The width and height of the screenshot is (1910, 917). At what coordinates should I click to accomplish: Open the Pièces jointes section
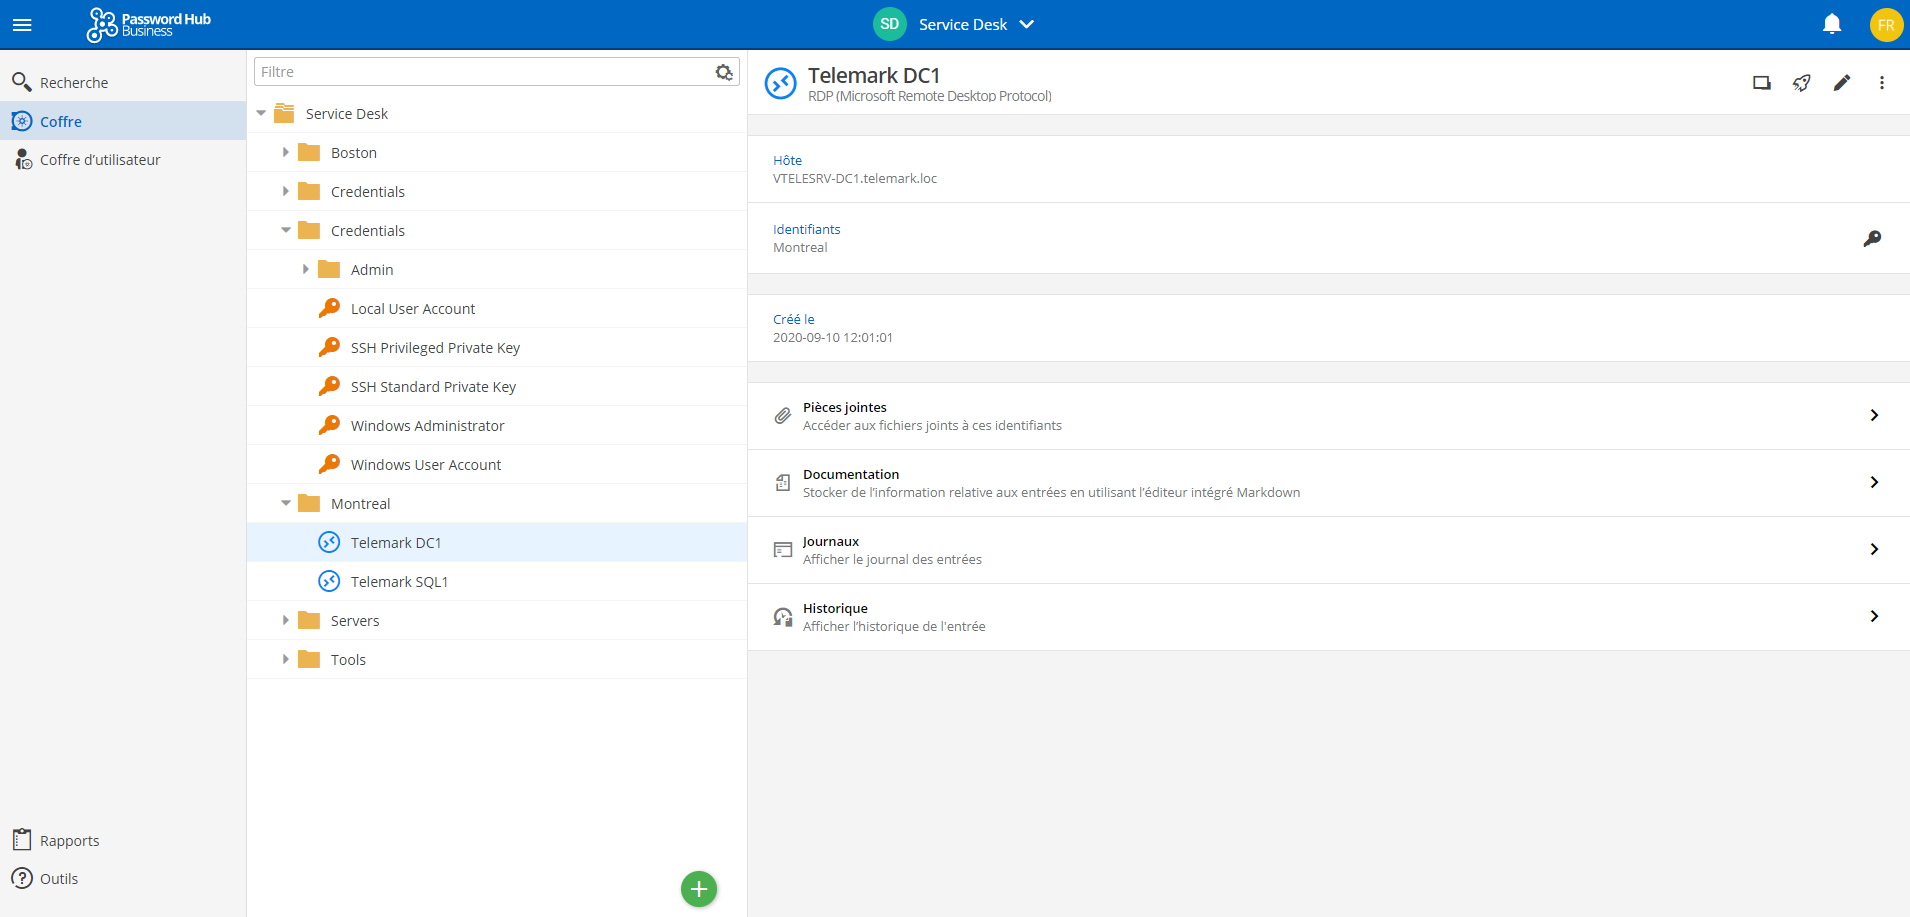pos(1328,416)
